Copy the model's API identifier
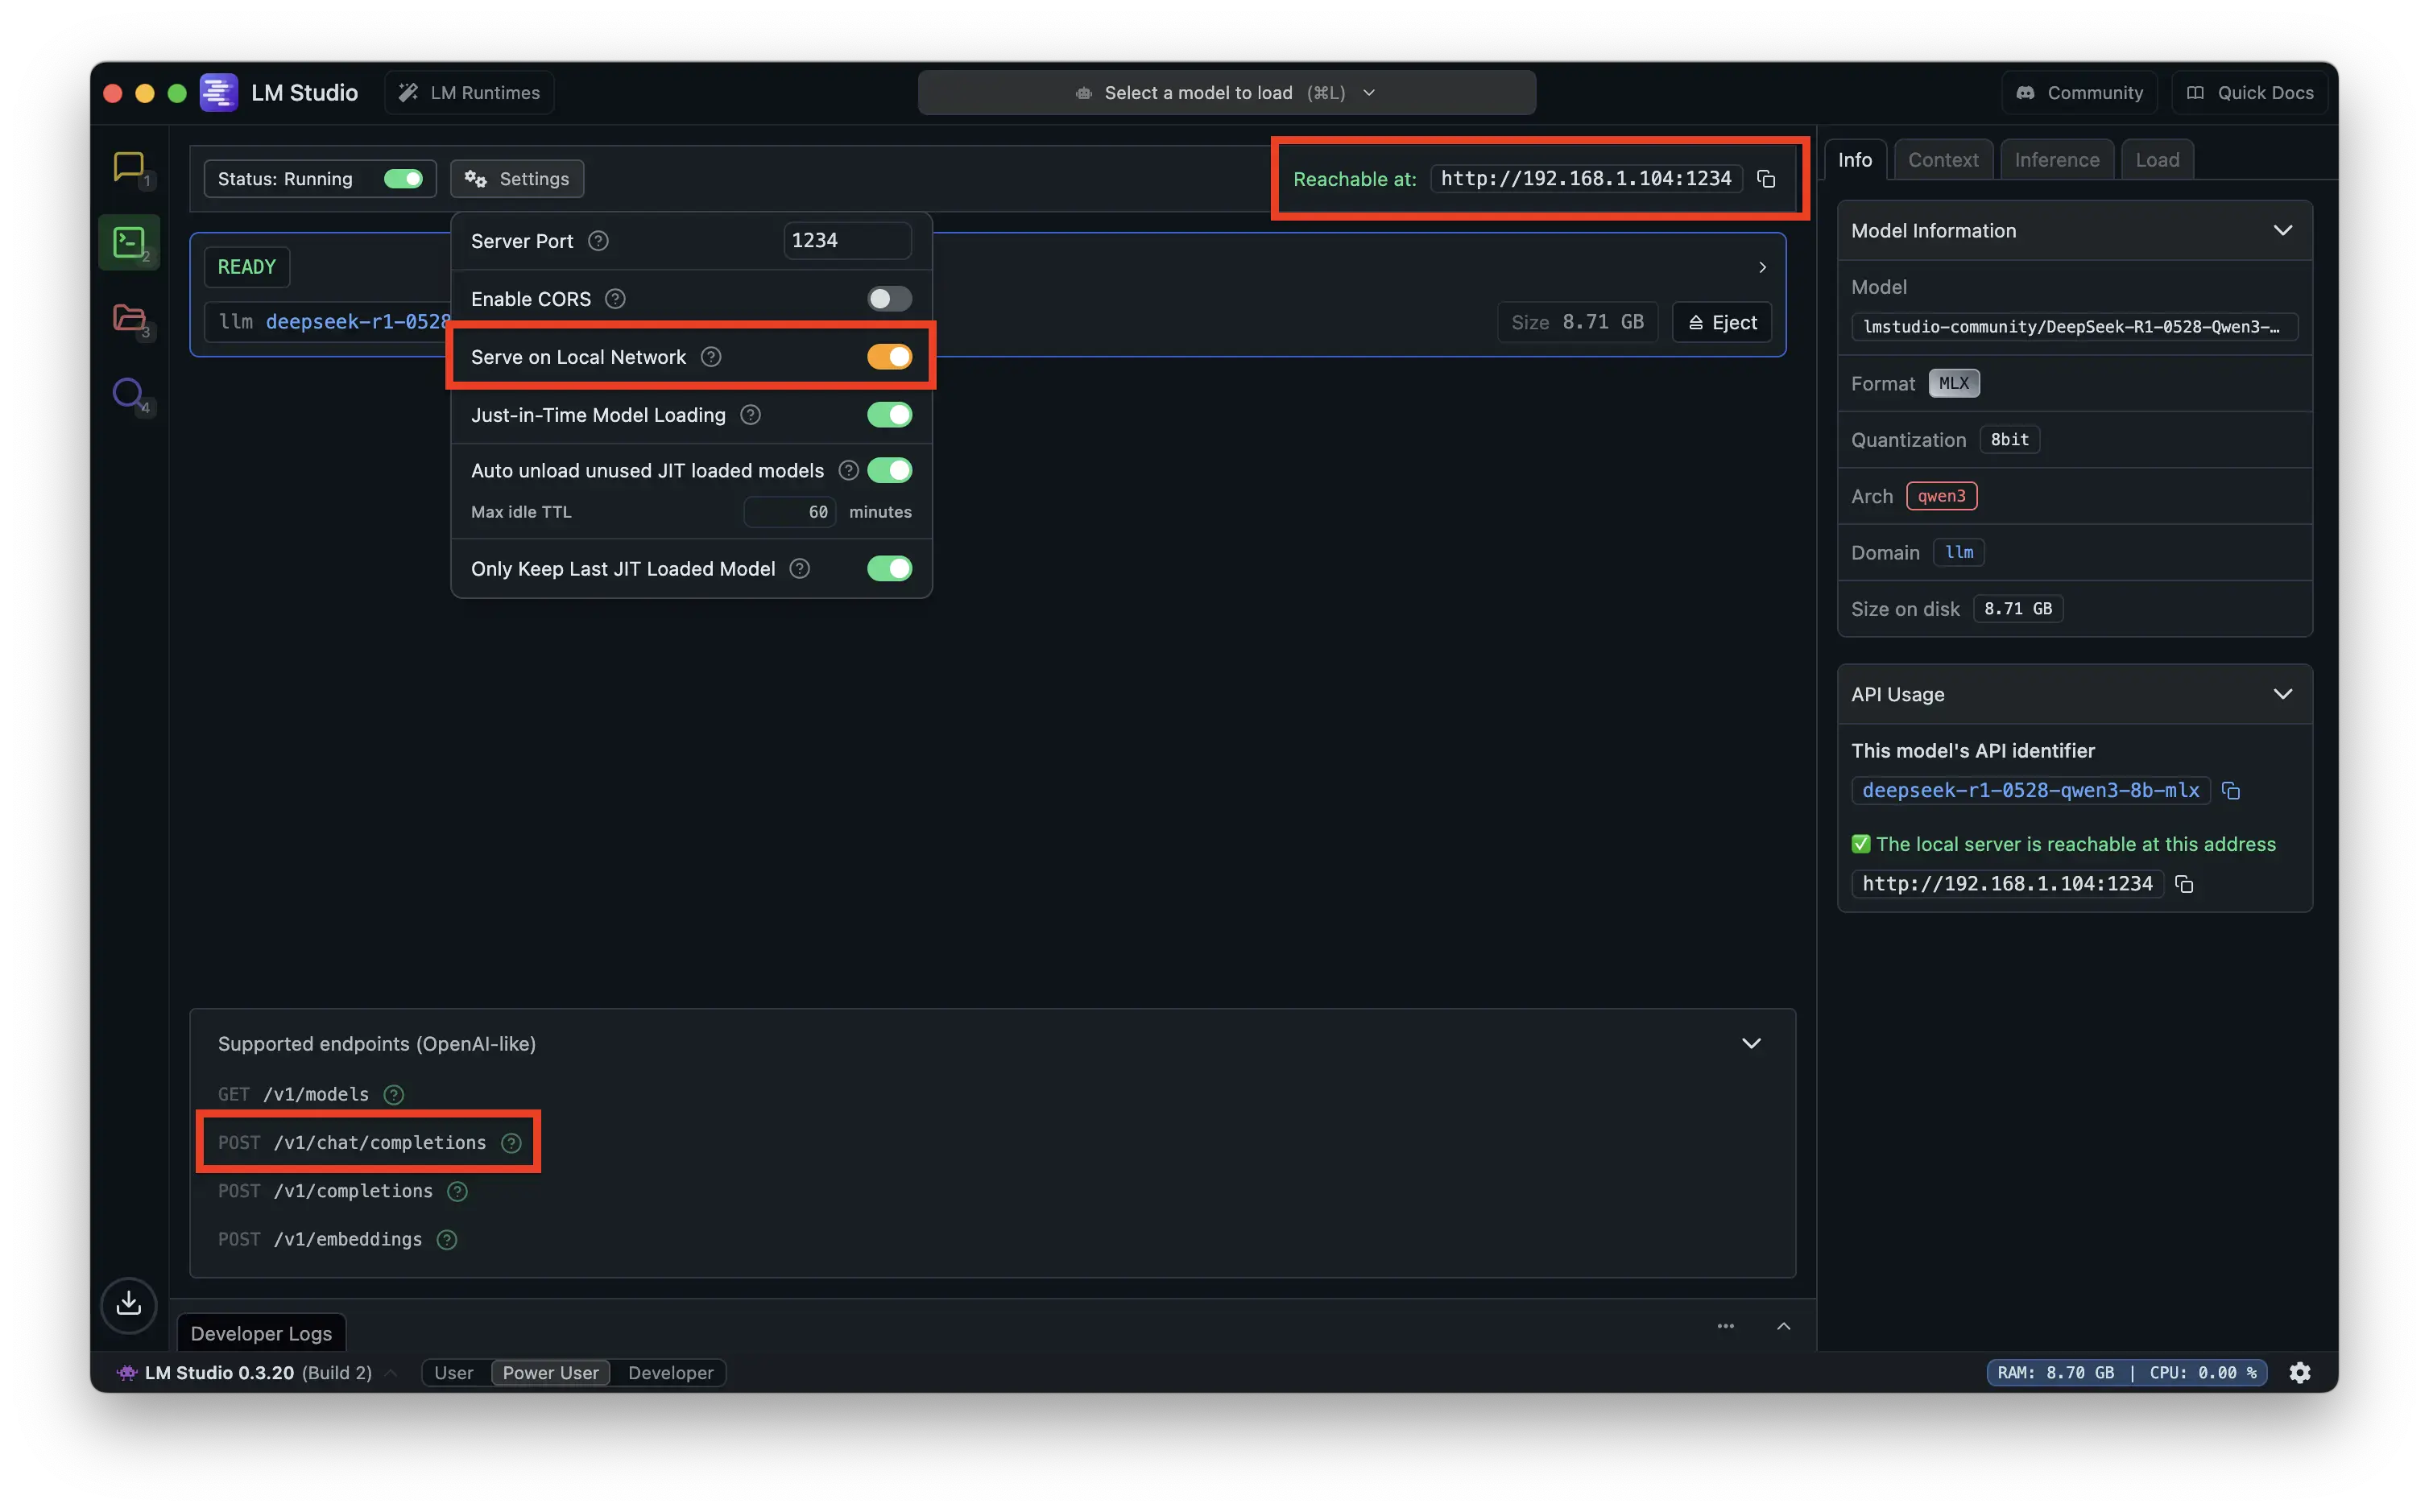 [2230, 791]
